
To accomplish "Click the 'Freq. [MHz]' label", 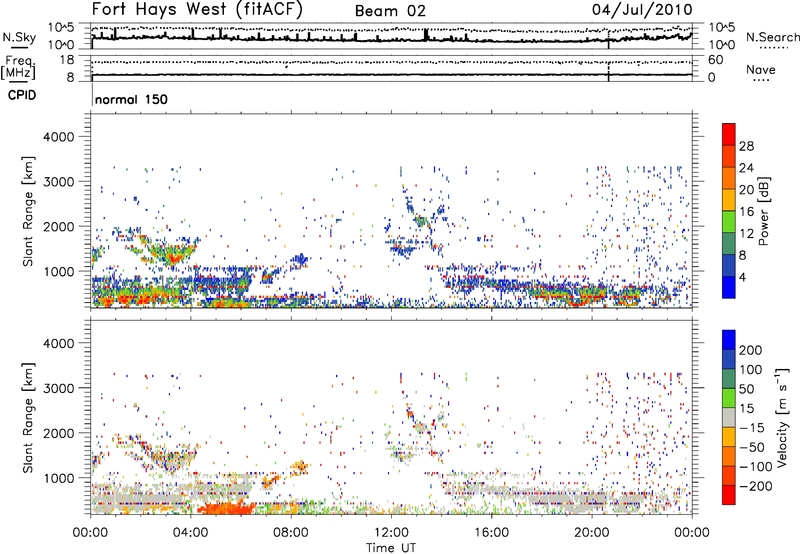I will (18, 67).
